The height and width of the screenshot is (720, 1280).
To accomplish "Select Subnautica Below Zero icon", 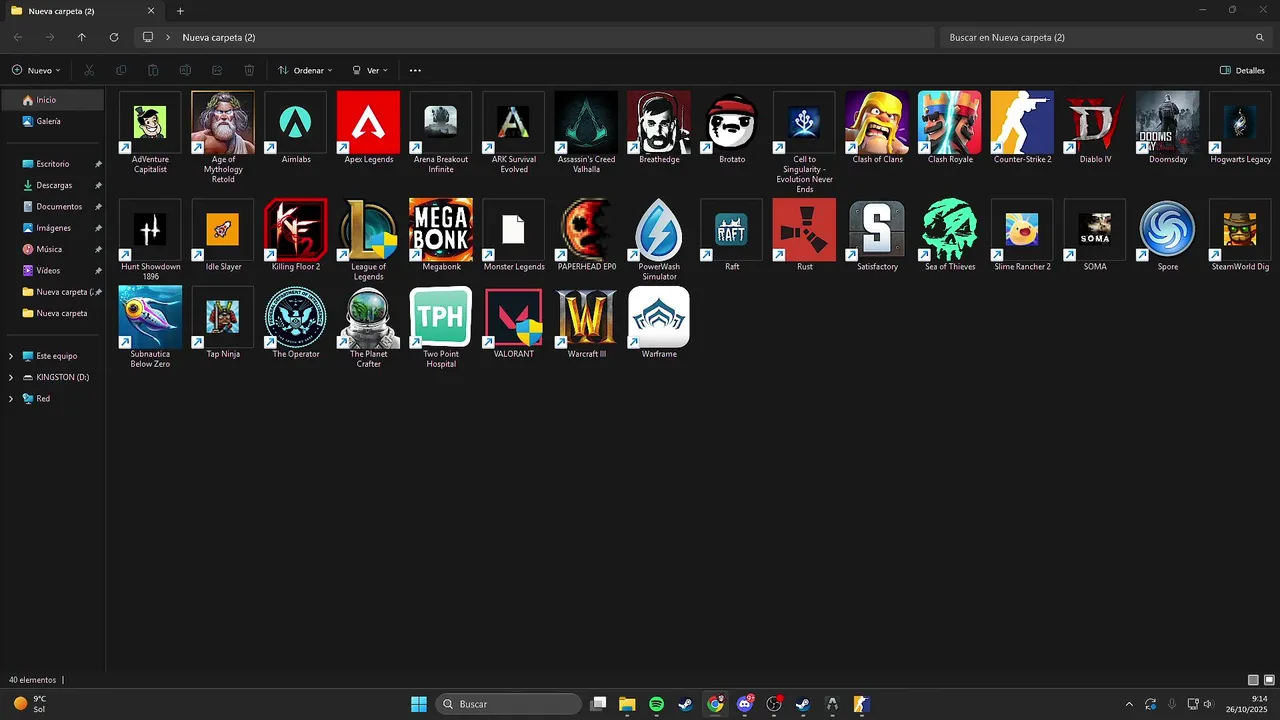I will [x=150, y=317].
